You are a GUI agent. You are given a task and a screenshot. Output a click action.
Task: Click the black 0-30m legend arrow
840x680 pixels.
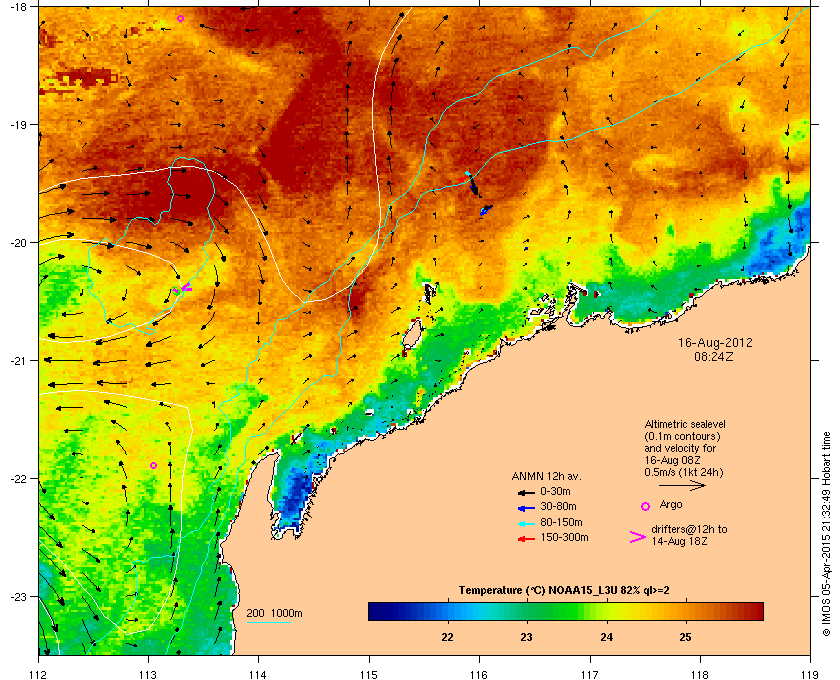(526, 492)
